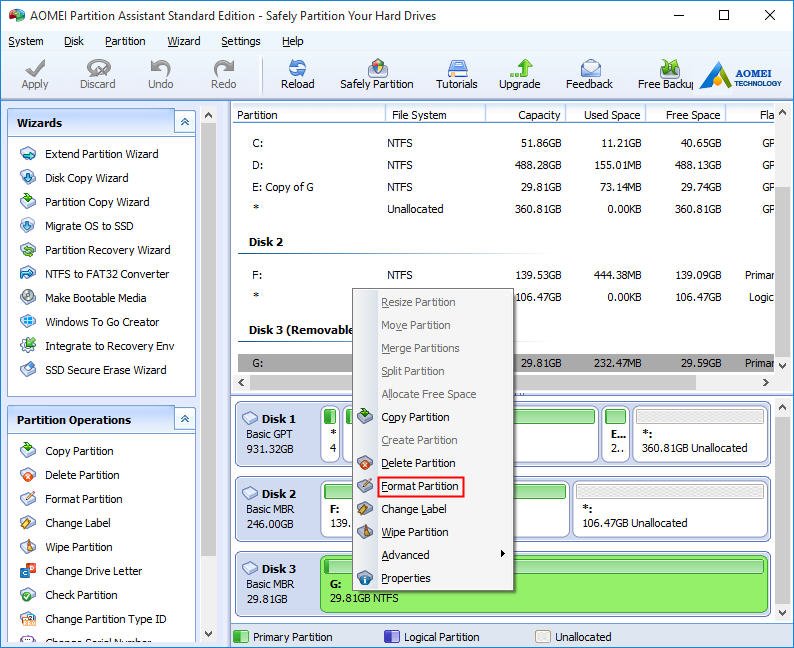Select the C: partition row
This screenshot has height=648, width=794.
tap(505, 143)
